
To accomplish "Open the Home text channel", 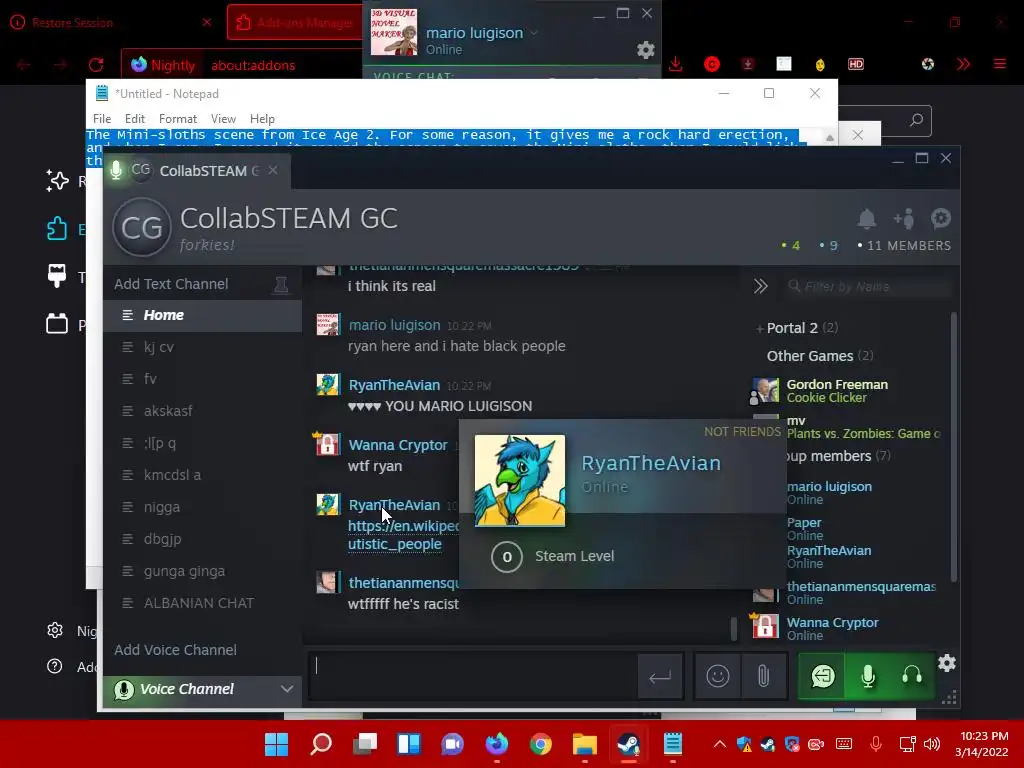I will point(202,315).
